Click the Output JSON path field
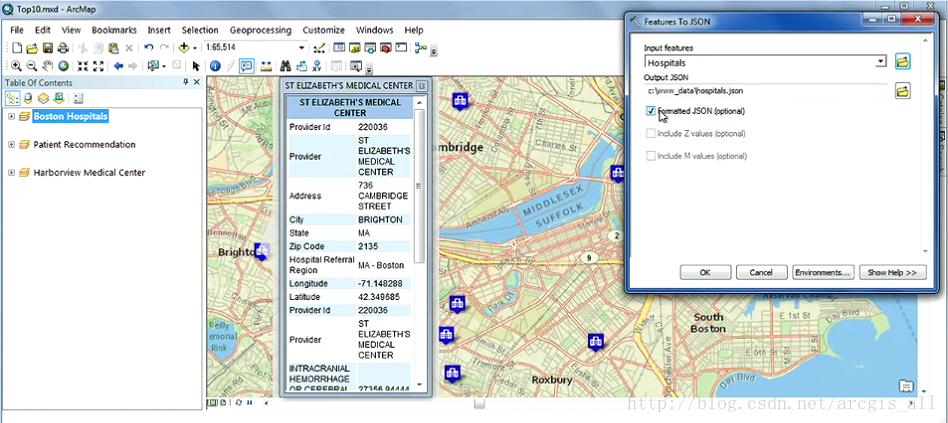 tap(766, 91)
